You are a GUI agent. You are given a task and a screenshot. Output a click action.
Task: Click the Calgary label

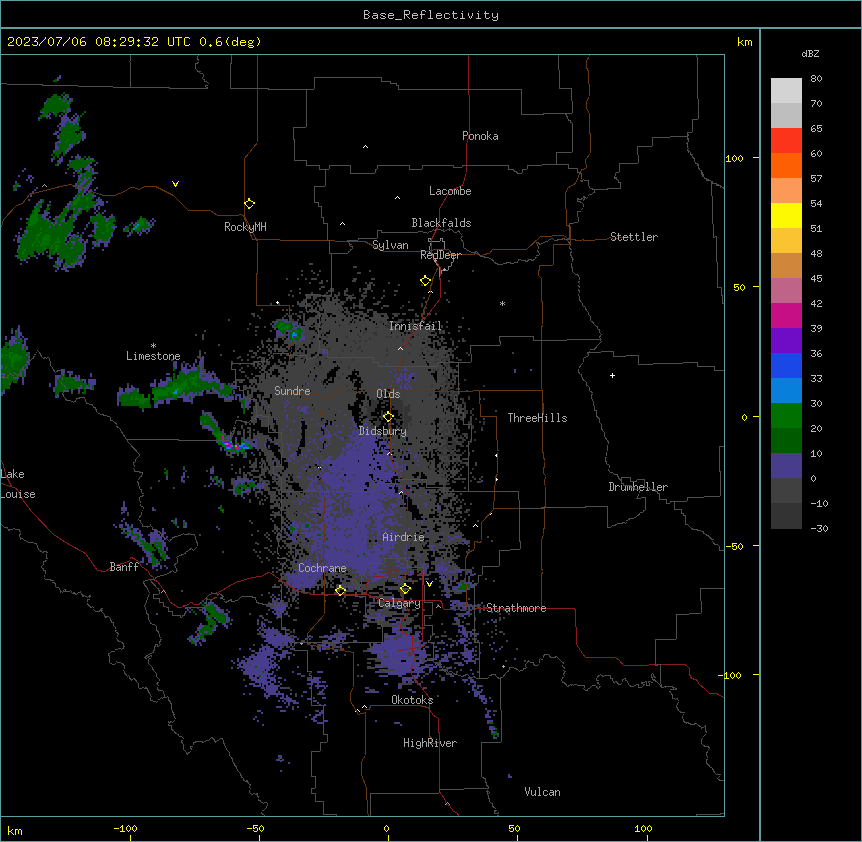pyautogui.click(x=399, y=603)
